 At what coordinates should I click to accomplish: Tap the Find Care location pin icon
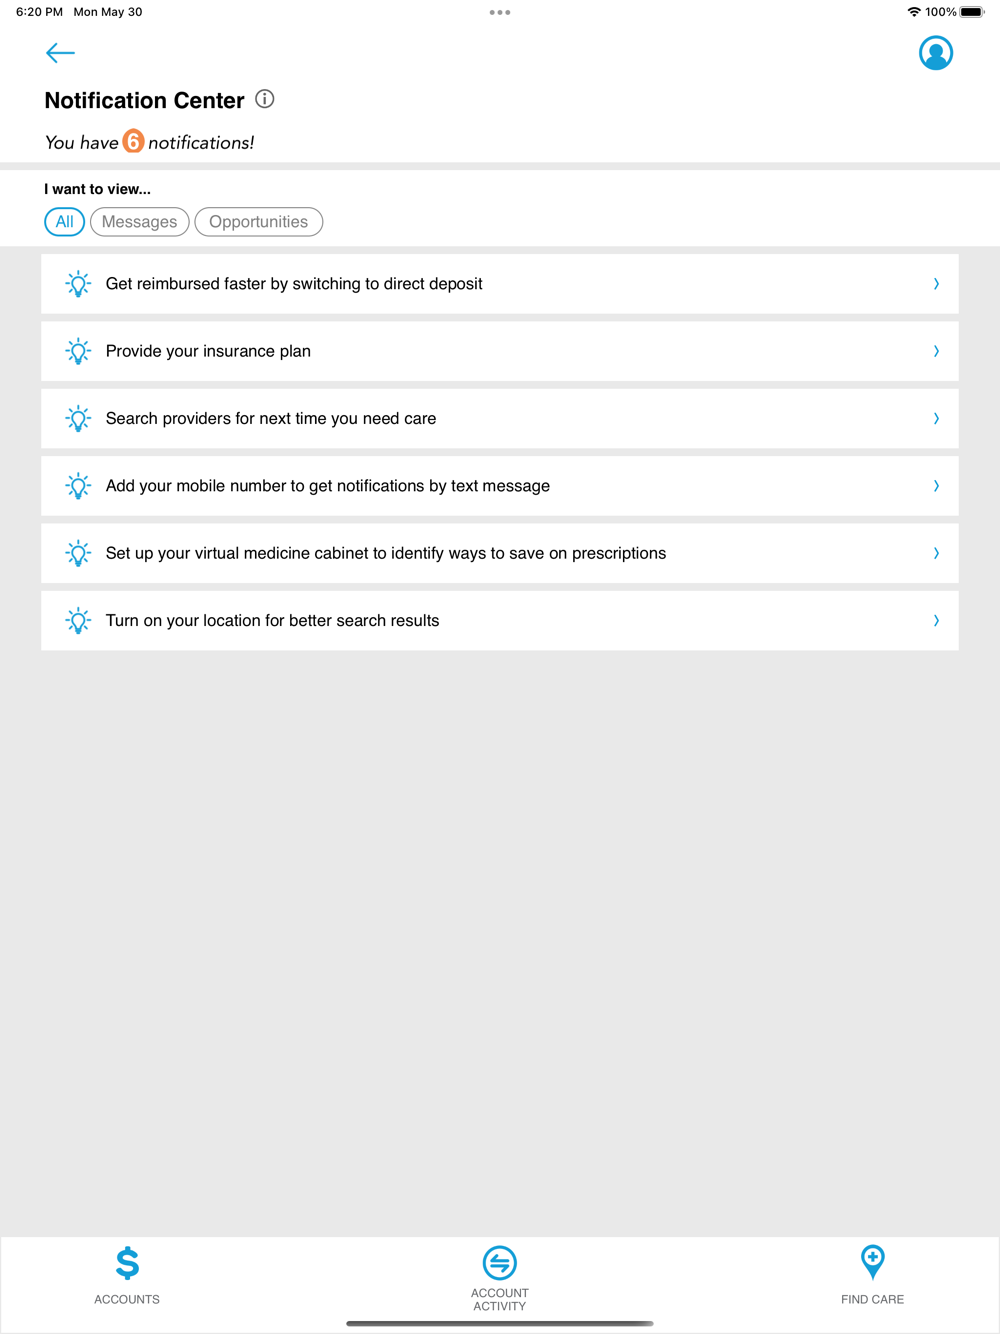tap(872, 1262)
